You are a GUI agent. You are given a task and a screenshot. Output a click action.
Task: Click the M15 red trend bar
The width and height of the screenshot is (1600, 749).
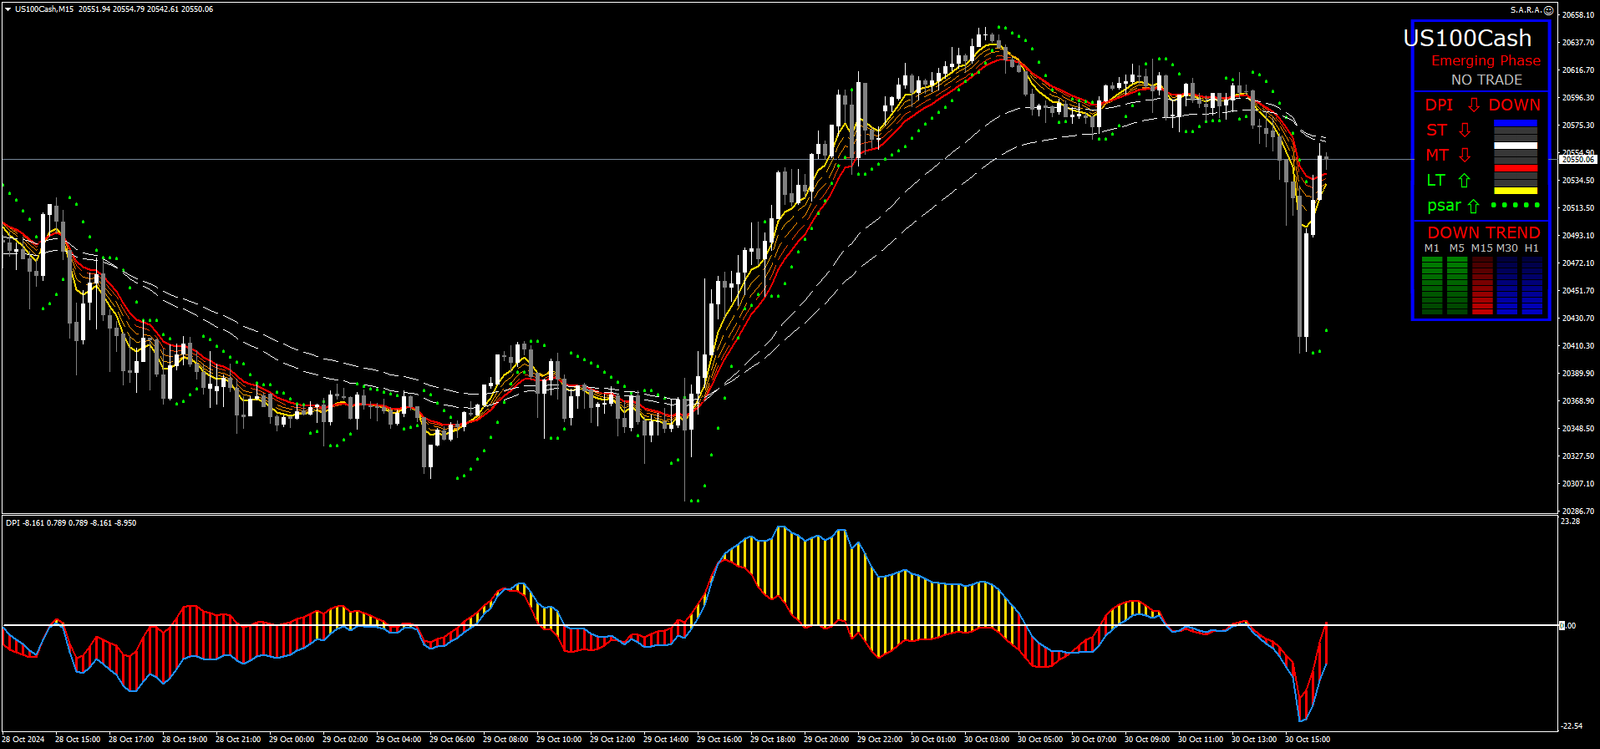[1482, 285]
